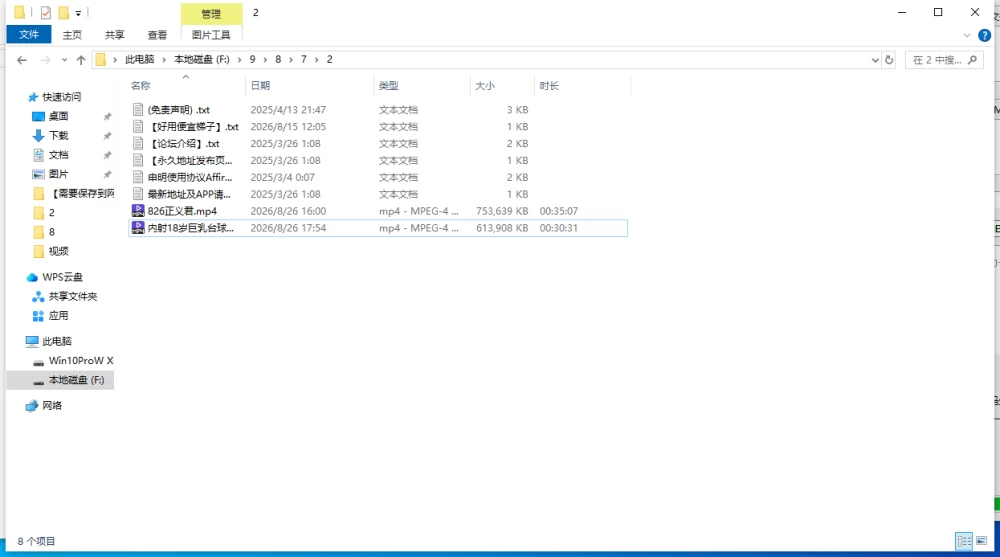
Task: Open the Customize Quick Access Toolbar dropdown
Action: [x=78, y=13]
